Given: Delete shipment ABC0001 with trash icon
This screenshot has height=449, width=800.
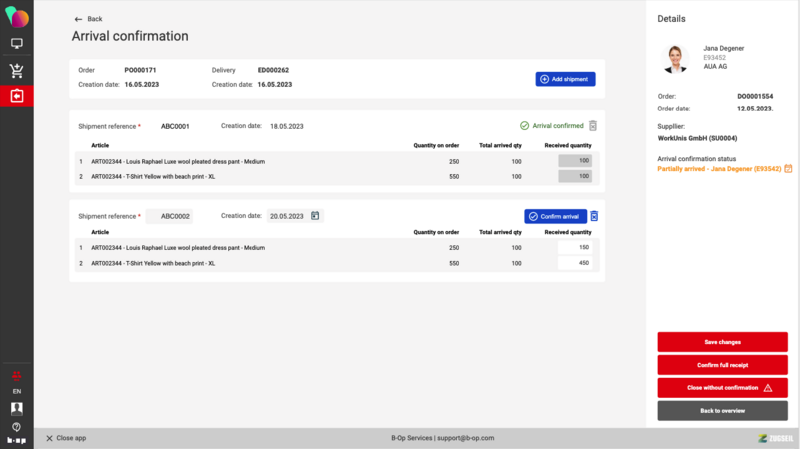Looking at the screenshot, I should 593,126.
